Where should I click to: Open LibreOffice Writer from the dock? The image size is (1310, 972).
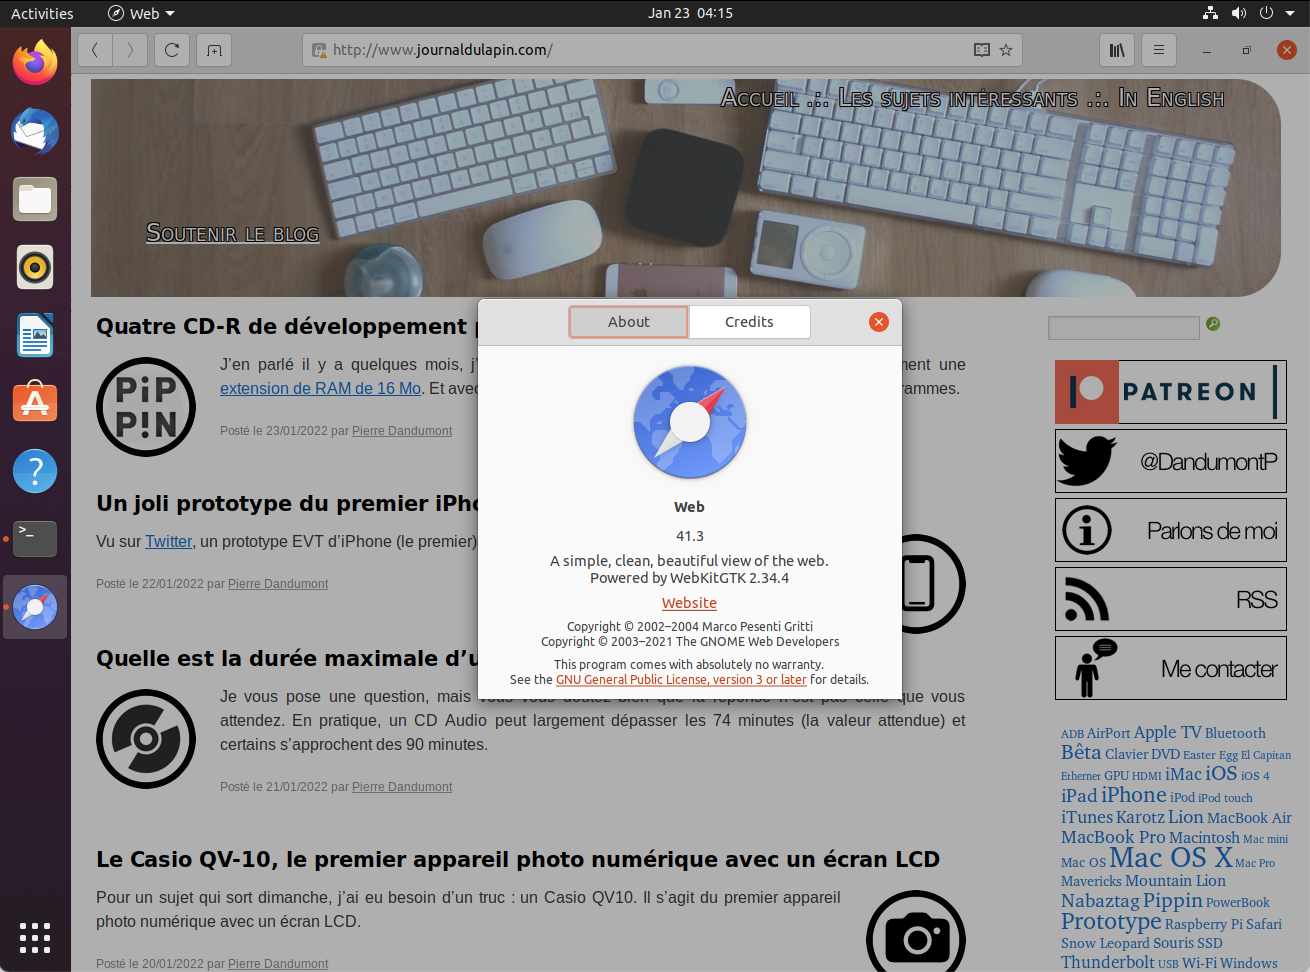click(x=35, y=335)
